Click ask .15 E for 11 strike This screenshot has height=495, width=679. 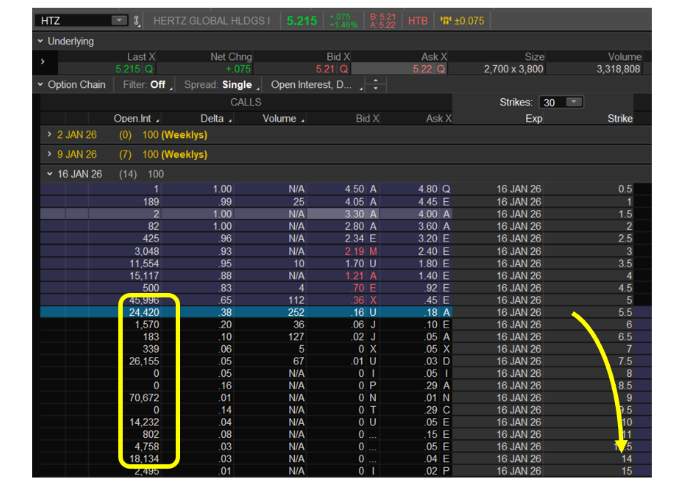pyautogui.click(x=437, y=434)
